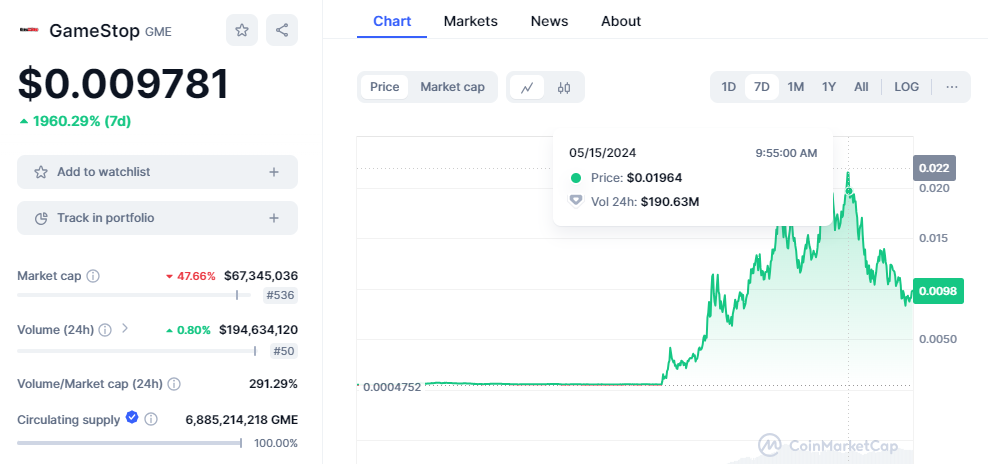The image size is (988, 464).
Task: Click the tooltip time 9:55:00 AM
Action: tap(786, 153)
